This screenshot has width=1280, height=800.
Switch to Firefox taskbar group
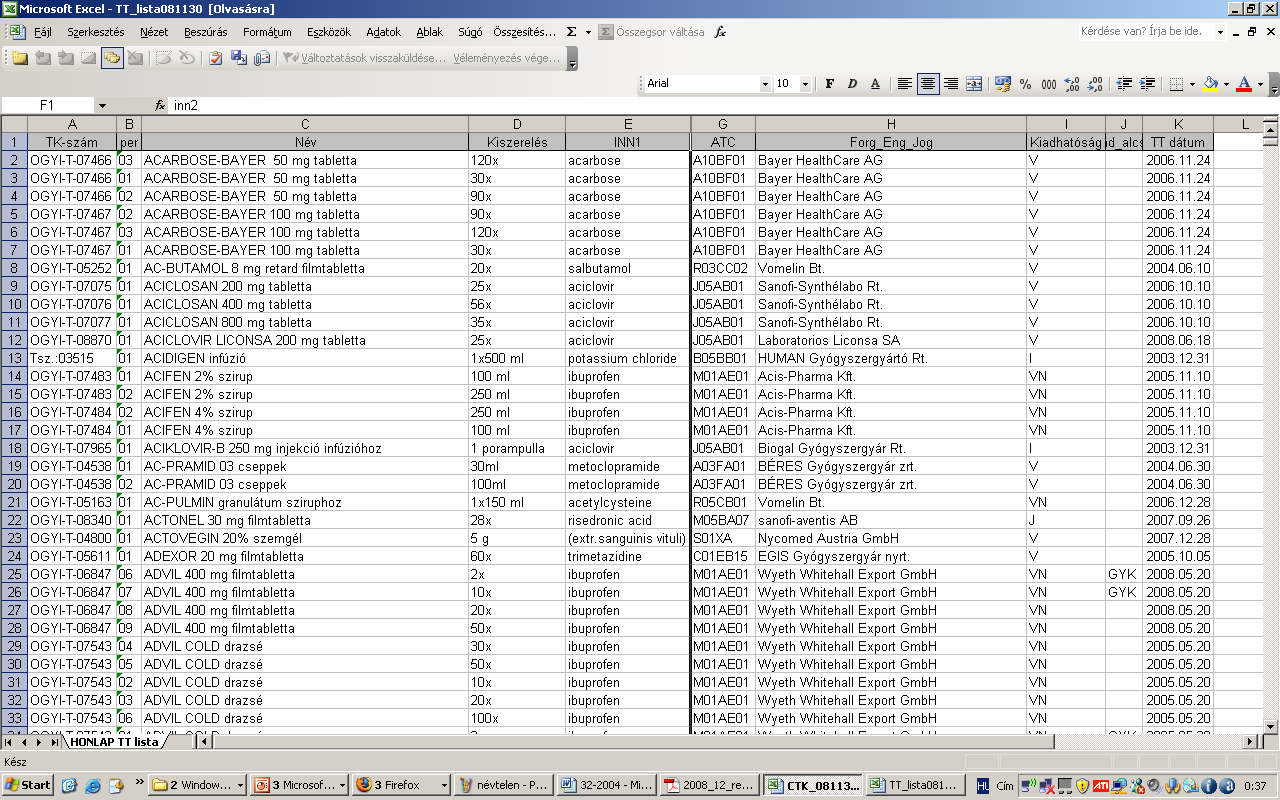point(400,785)
